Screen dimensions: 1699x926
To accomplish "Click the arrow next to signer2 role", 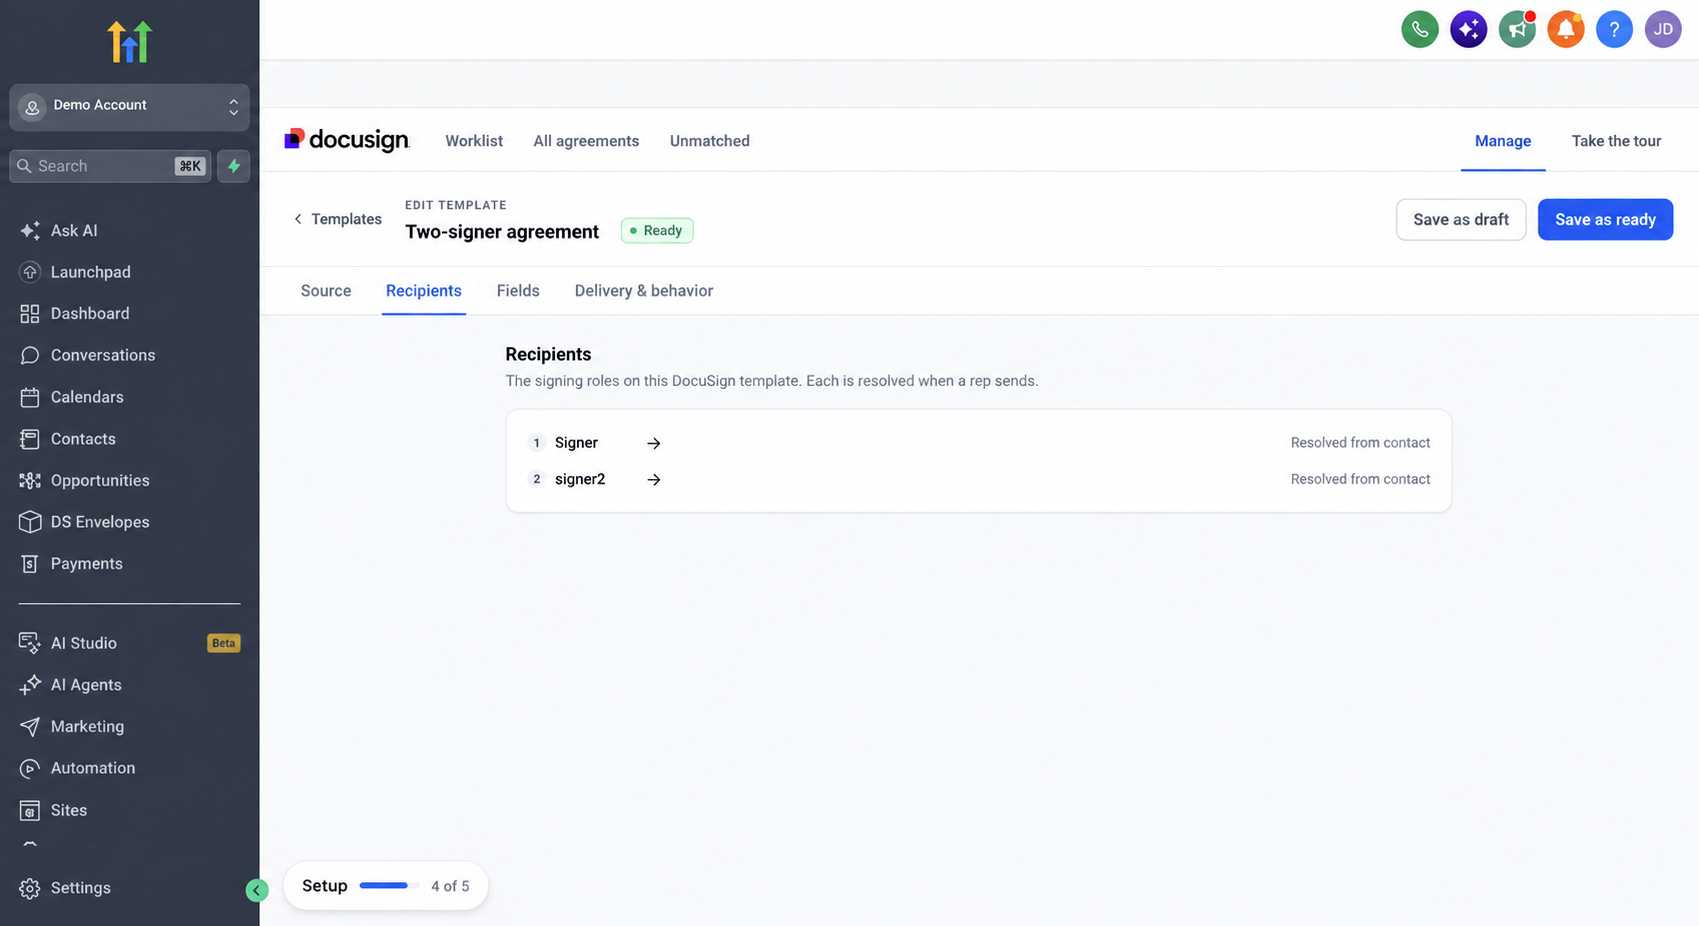I will pos(653,480).
